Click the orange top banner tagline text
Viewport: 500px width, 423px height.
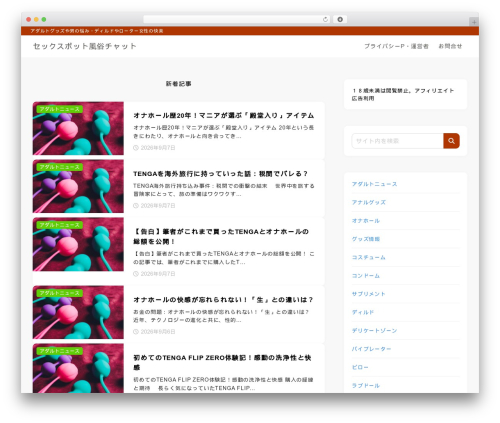pyautogui.click(x=97, y=31)
